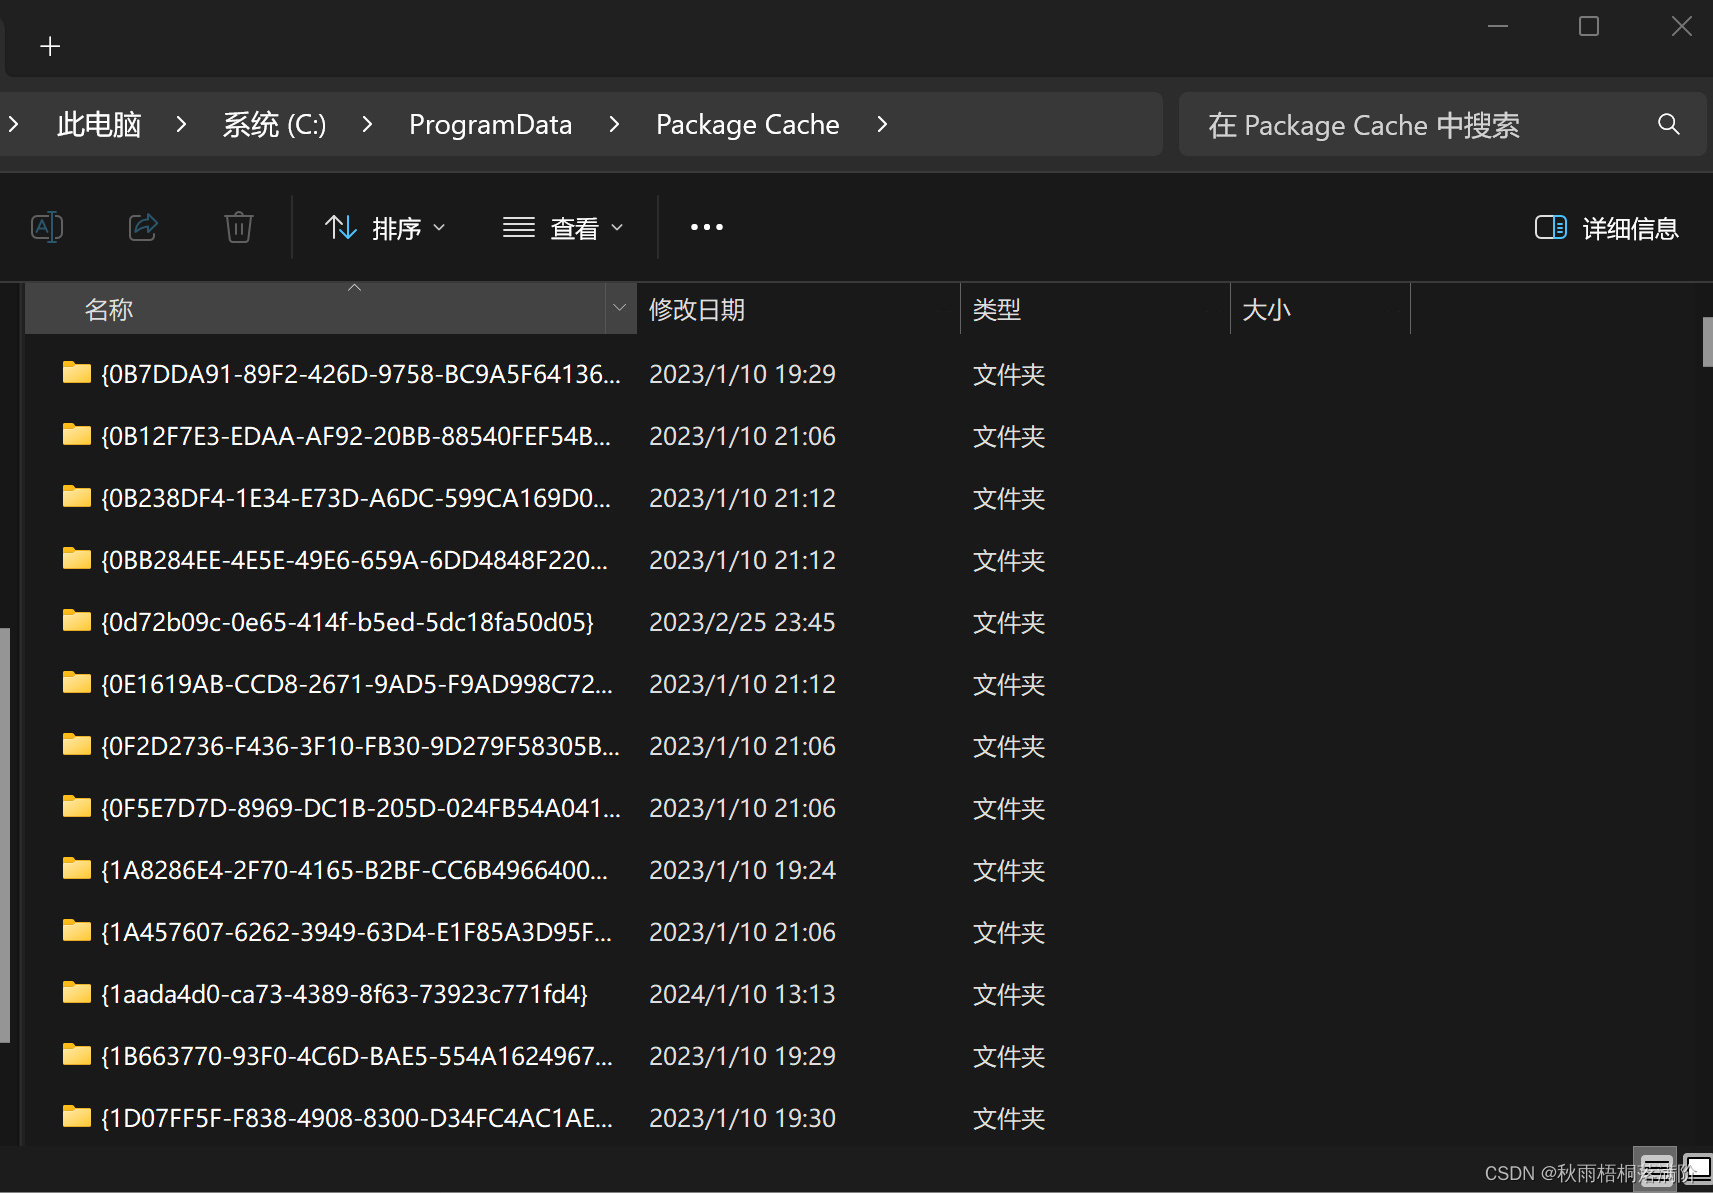Click folder icon of {1D07FF5F row

point(77,1117)
